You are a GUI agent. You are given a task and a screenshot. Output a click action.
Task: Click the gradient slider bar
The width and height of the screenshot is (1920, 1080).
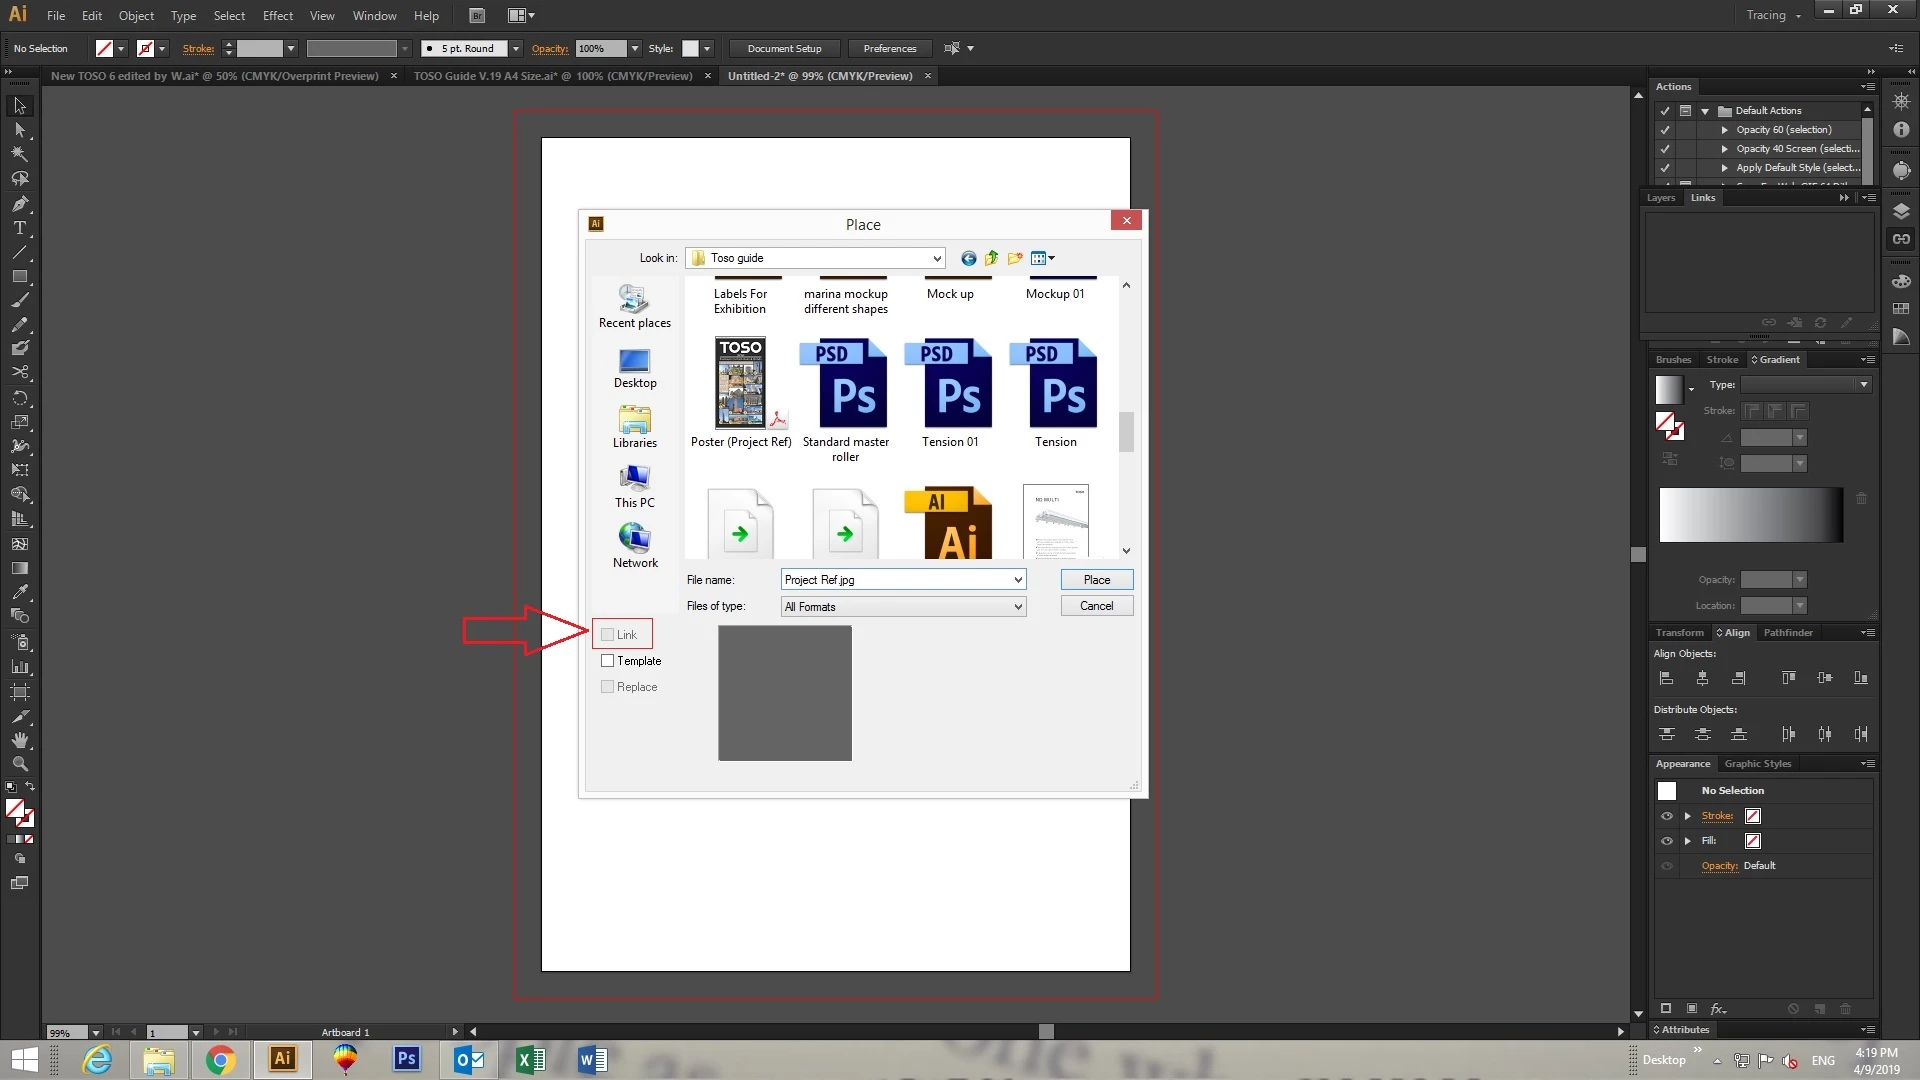pos(1750,515)
